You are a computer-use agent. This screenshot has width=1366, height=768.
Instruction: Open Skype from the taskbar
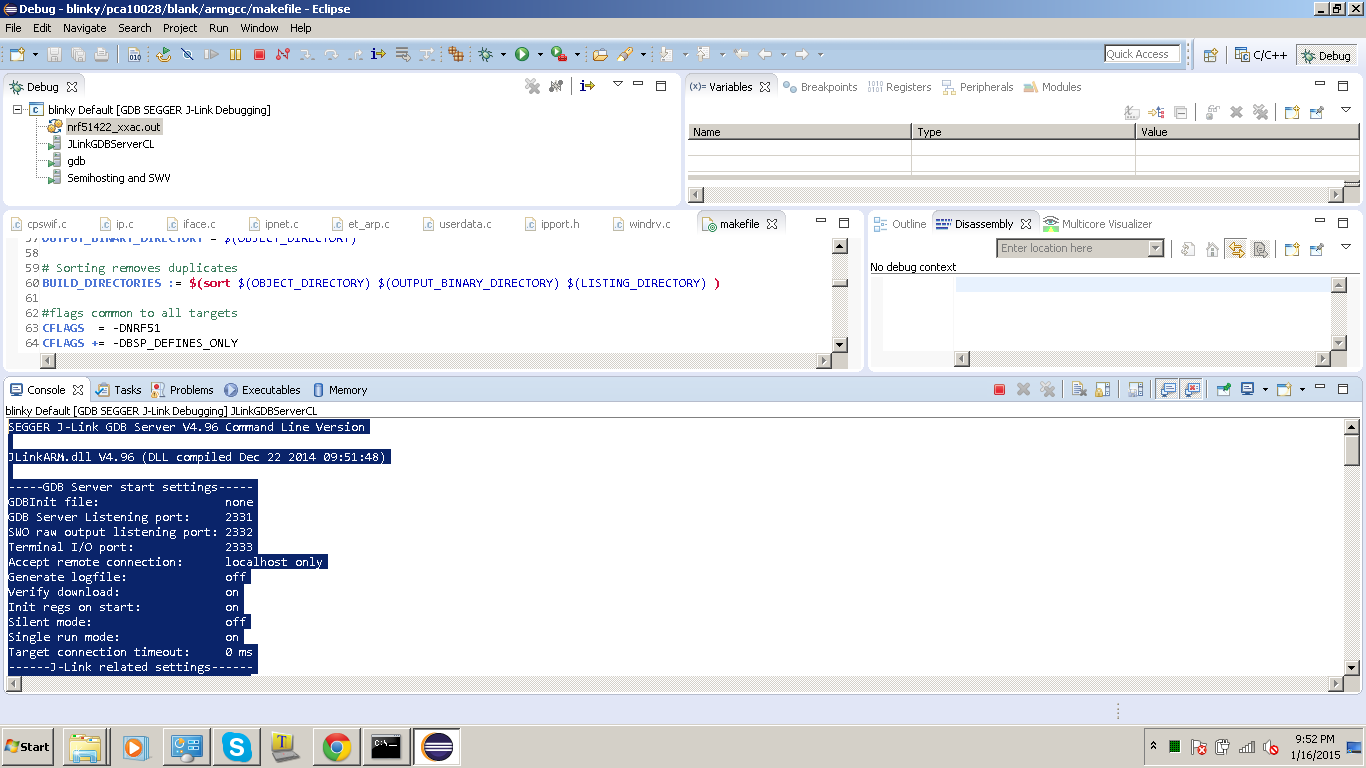pyautogui.click(x=236, y=746)
